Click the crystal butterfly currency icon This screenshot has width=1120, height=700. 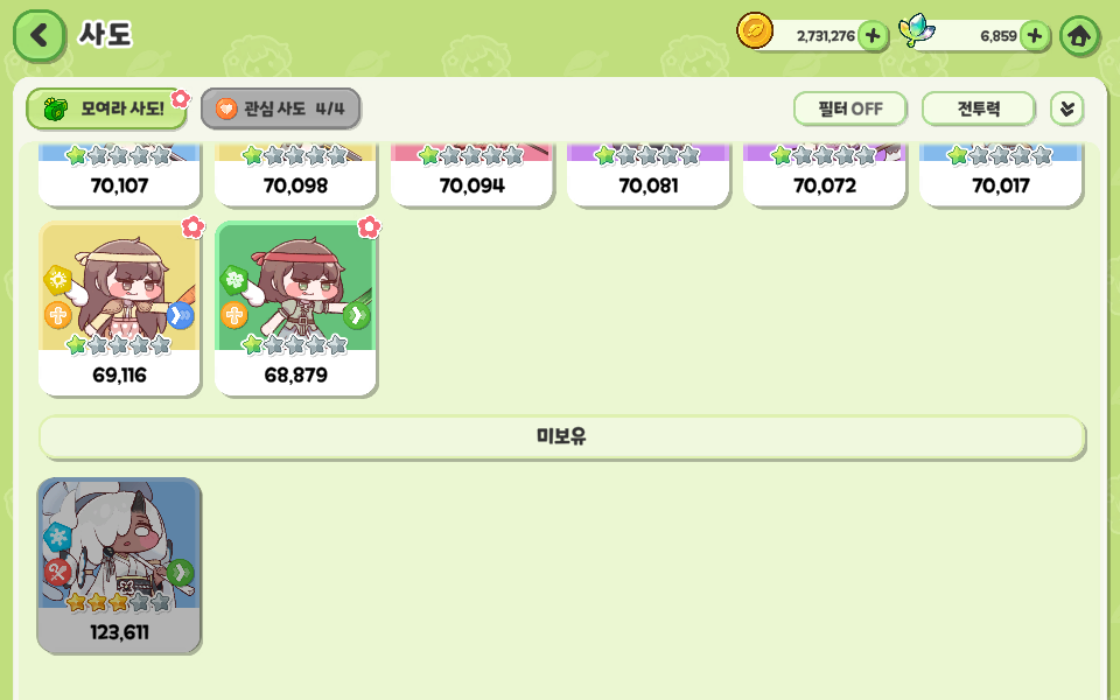click(x=917, y=31)
